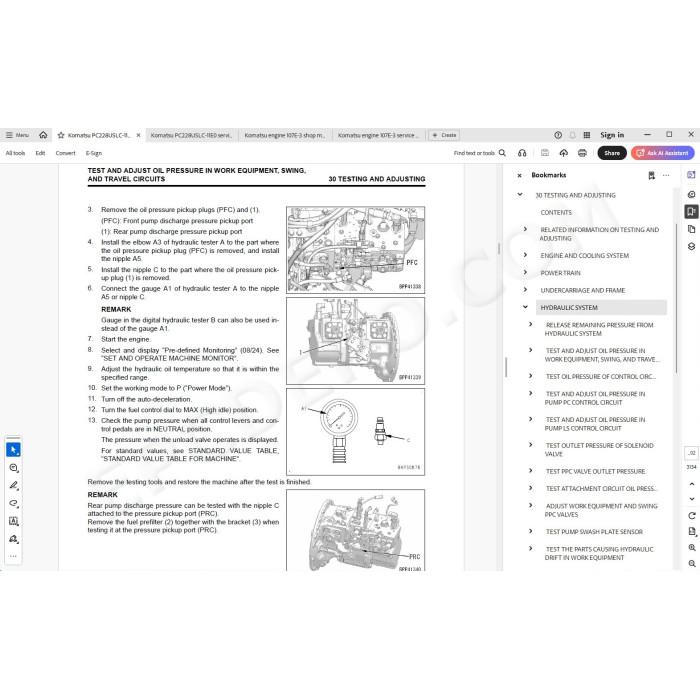This screenshot has height=700, width=700.
Task: Collapse the 30 TESTING AND ADJUSTING bookmark
Action: [x=520, y=195]
